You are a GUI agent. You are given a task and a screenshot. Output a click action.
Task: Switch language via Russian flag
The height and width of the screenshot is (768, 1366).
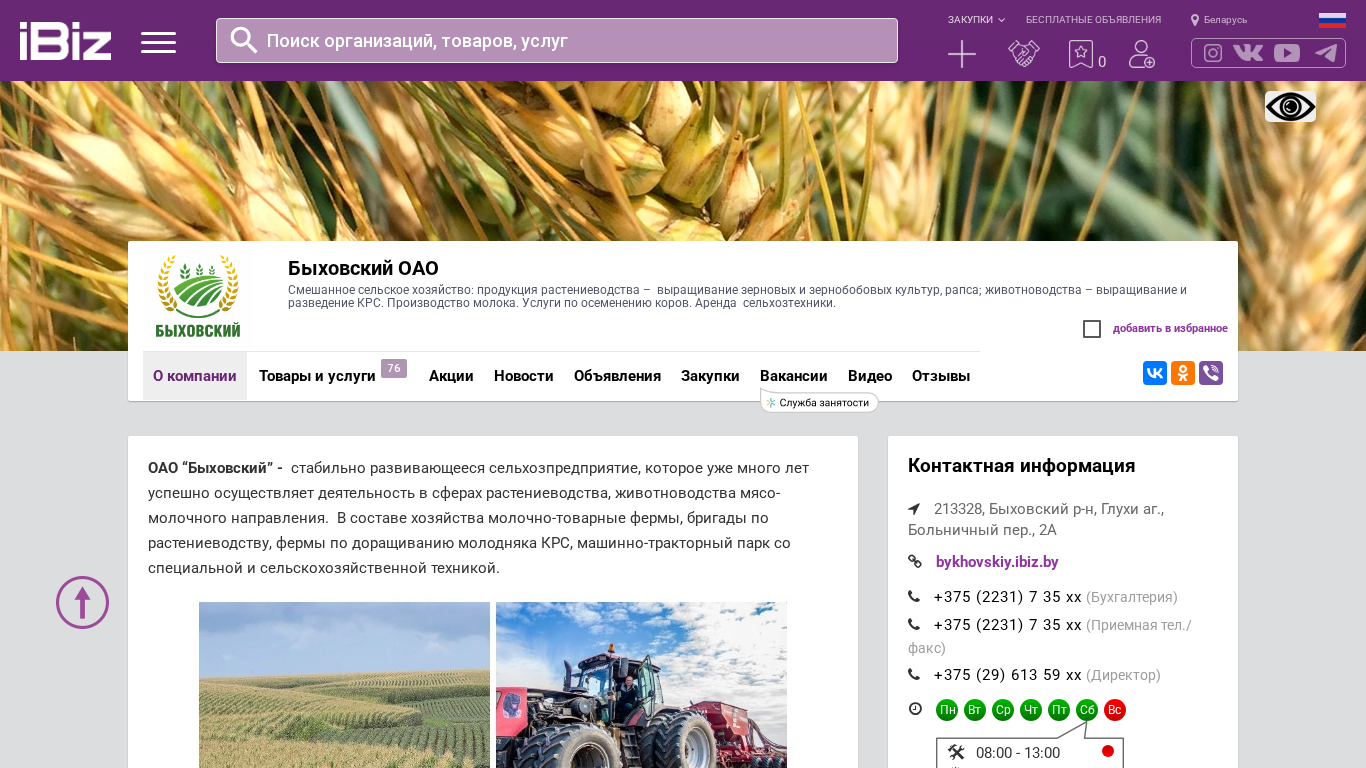pyautogui.click(x=1332, y=20)
